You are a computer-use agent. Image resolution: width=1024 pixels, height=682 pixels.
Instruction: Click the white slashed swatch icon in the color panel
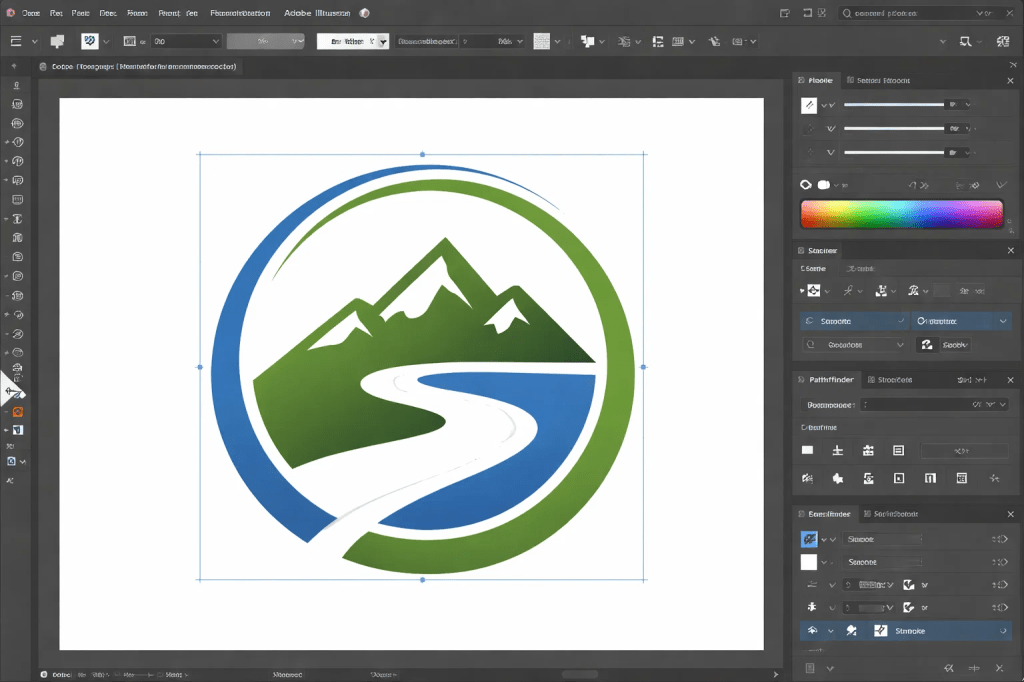coord(809,105)
